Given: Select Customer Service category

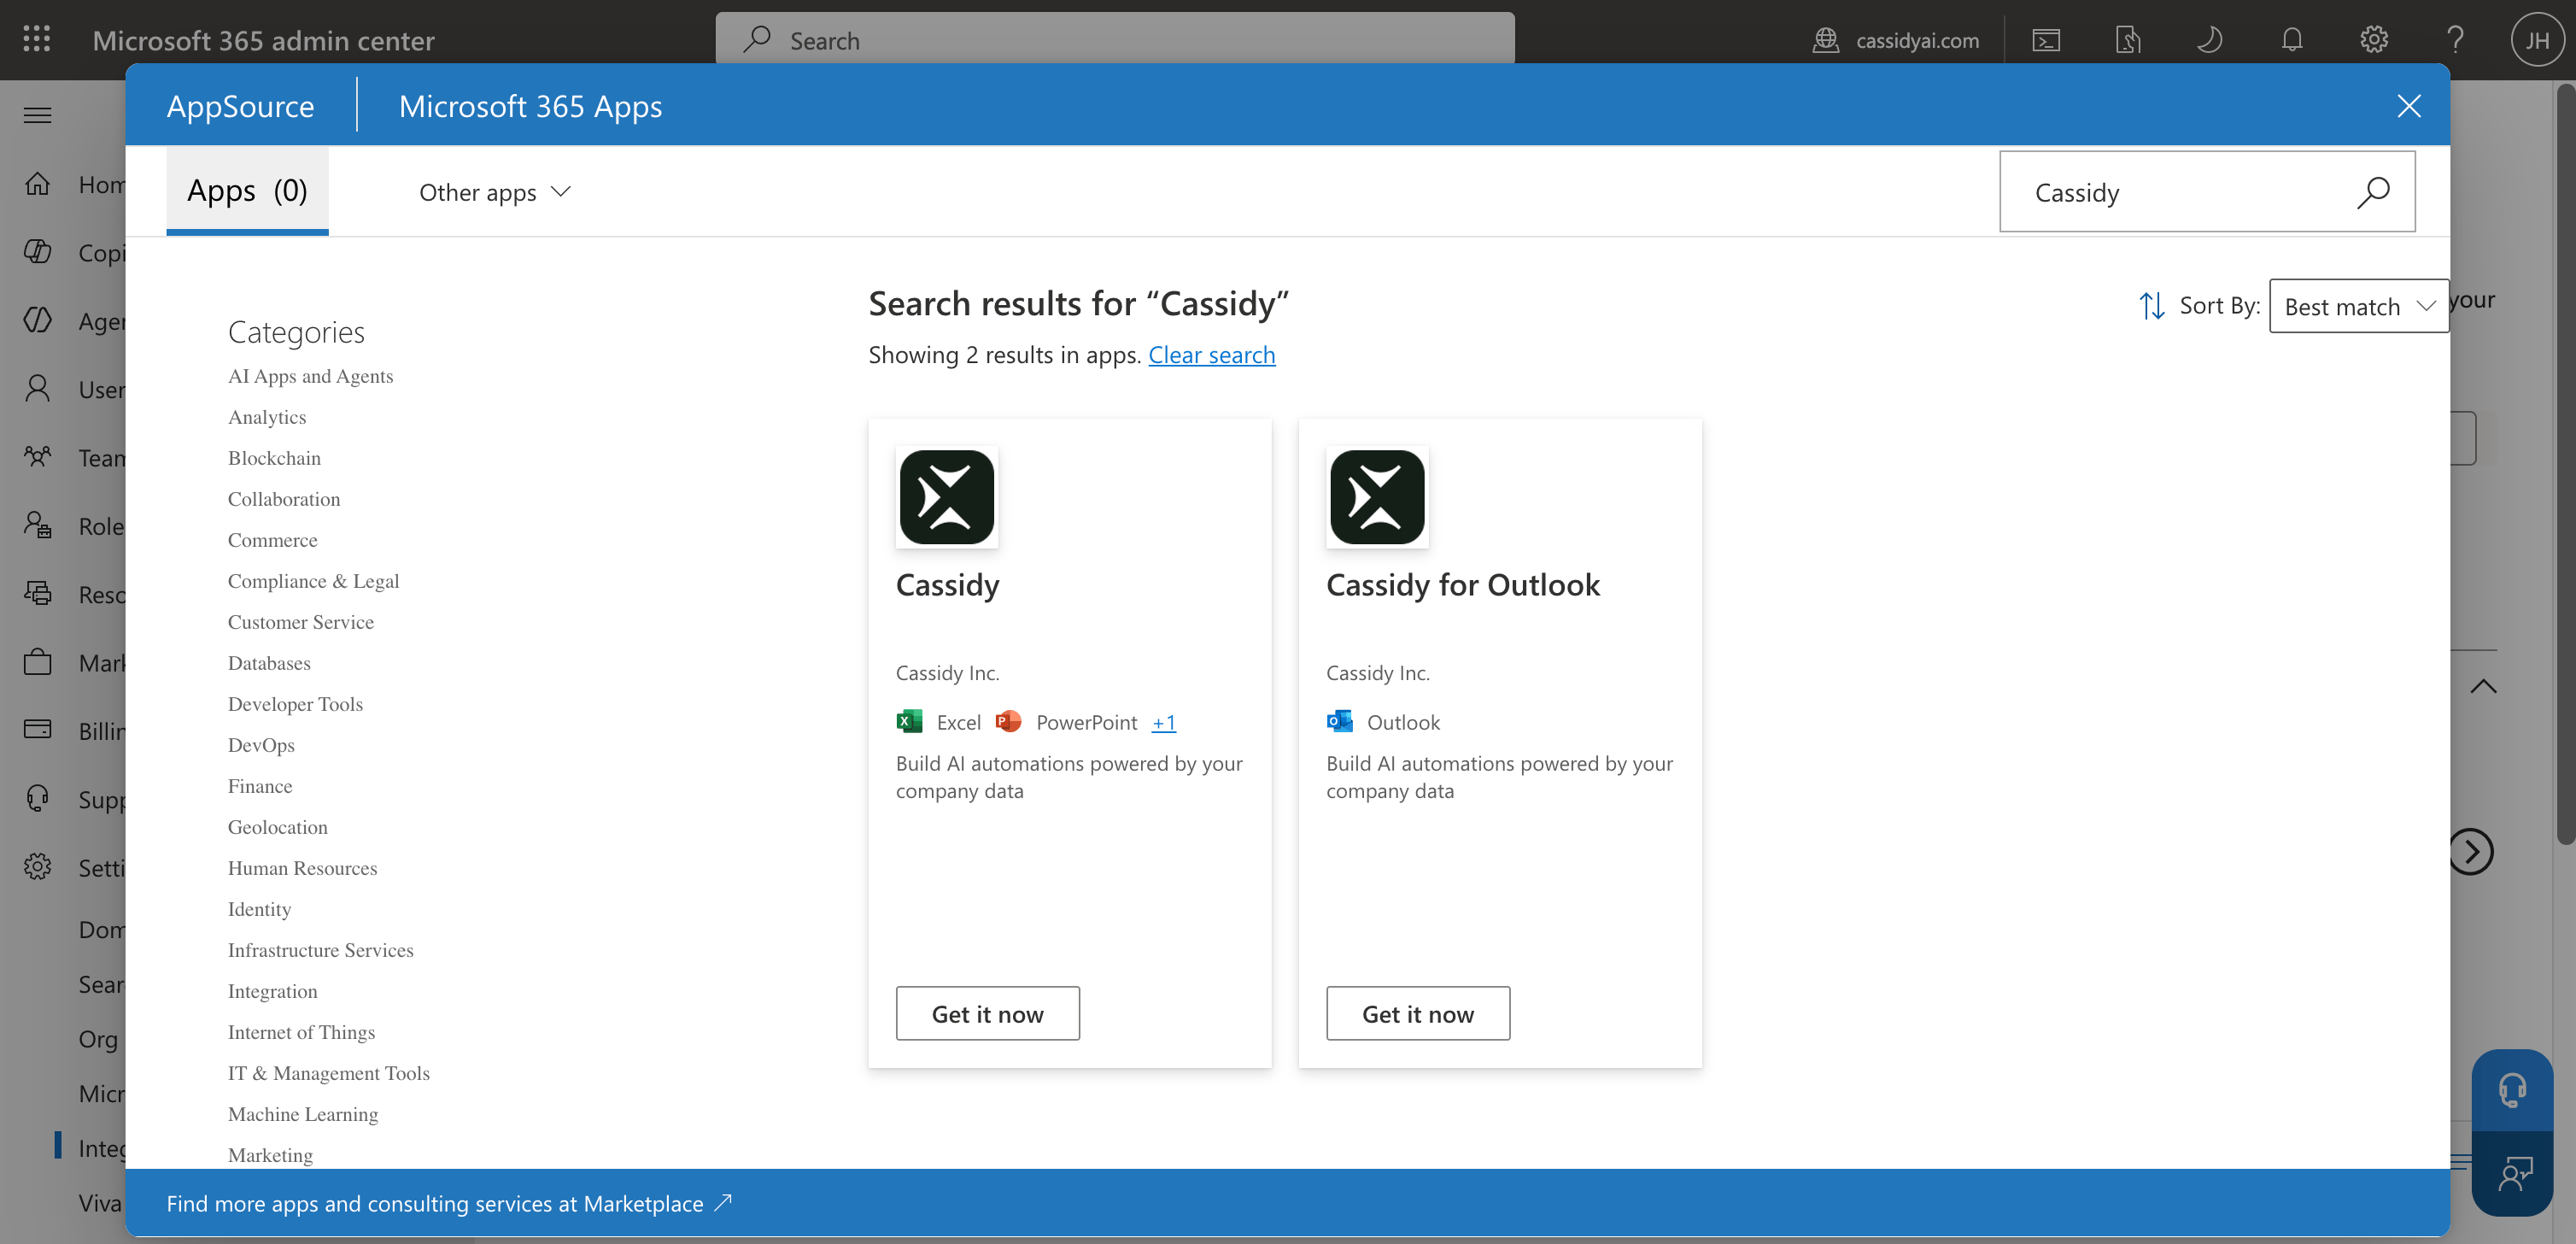Looking at the screenshot, I should pyautogui.click(x=301, y=623).
